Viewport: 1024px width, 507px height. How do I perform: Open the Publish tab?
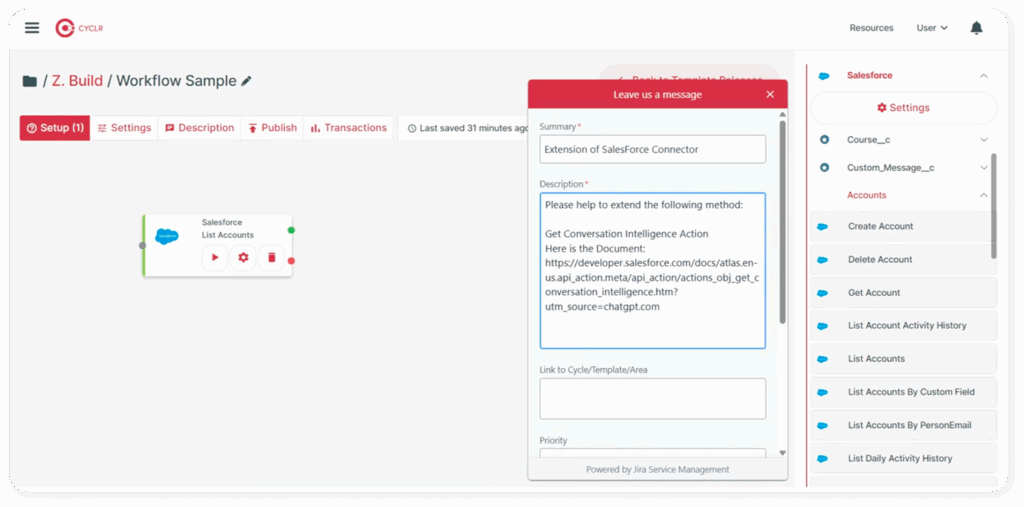(272, 128)
